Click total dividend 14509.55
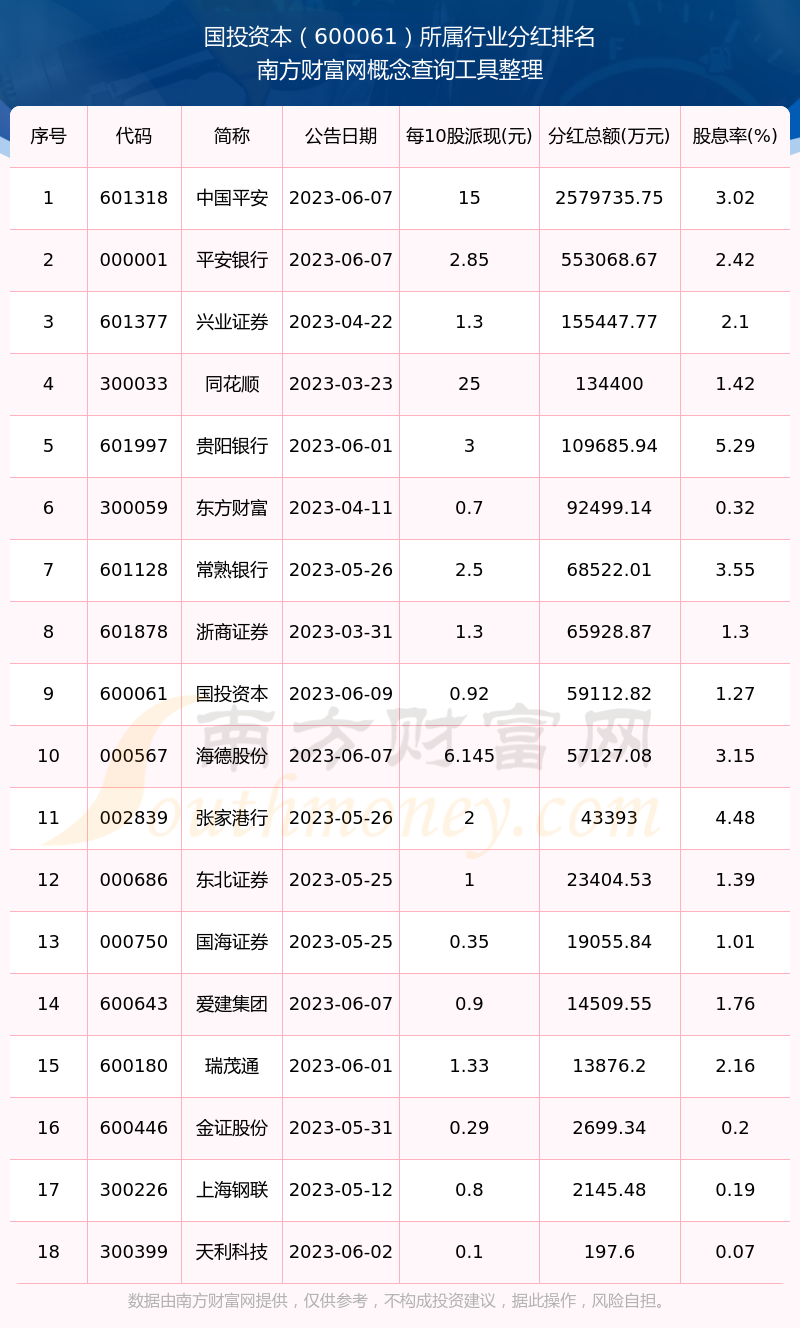 609,1004
